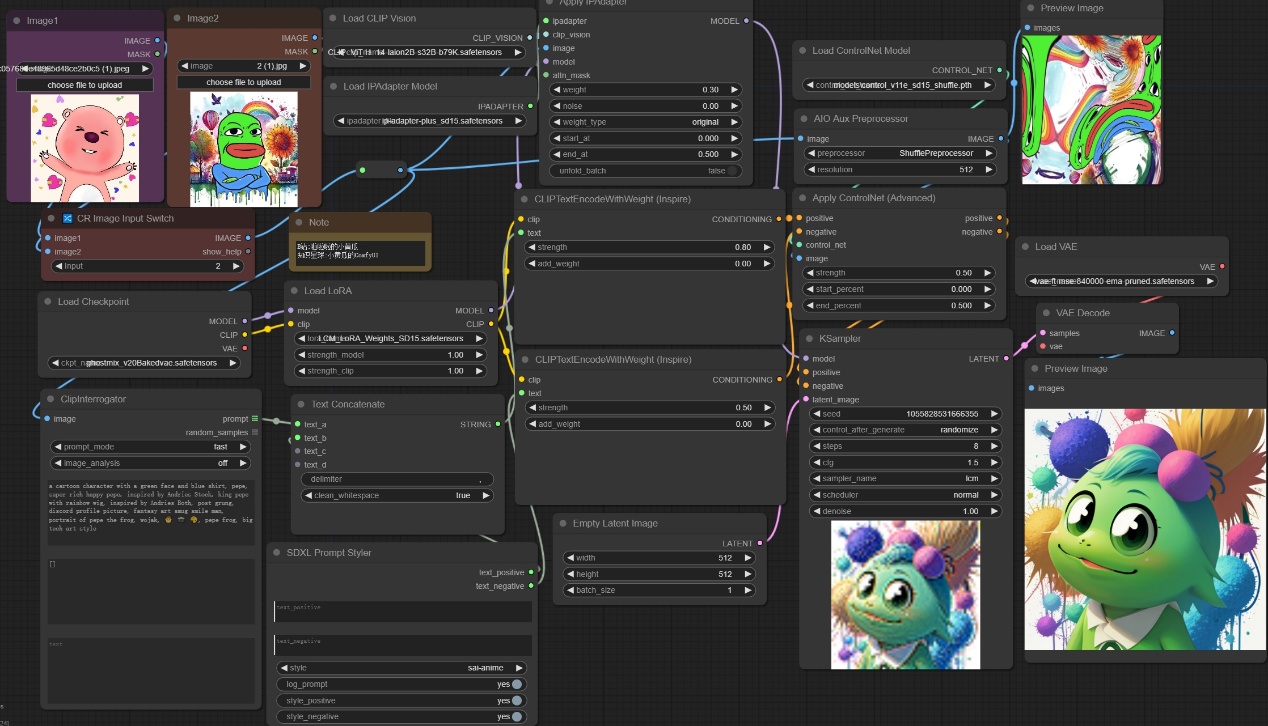Screen dimensions: 1268x726
Task: Open the preprocessor dropdown showing ShufflePreprocessor
Action: tap(900, 154)
